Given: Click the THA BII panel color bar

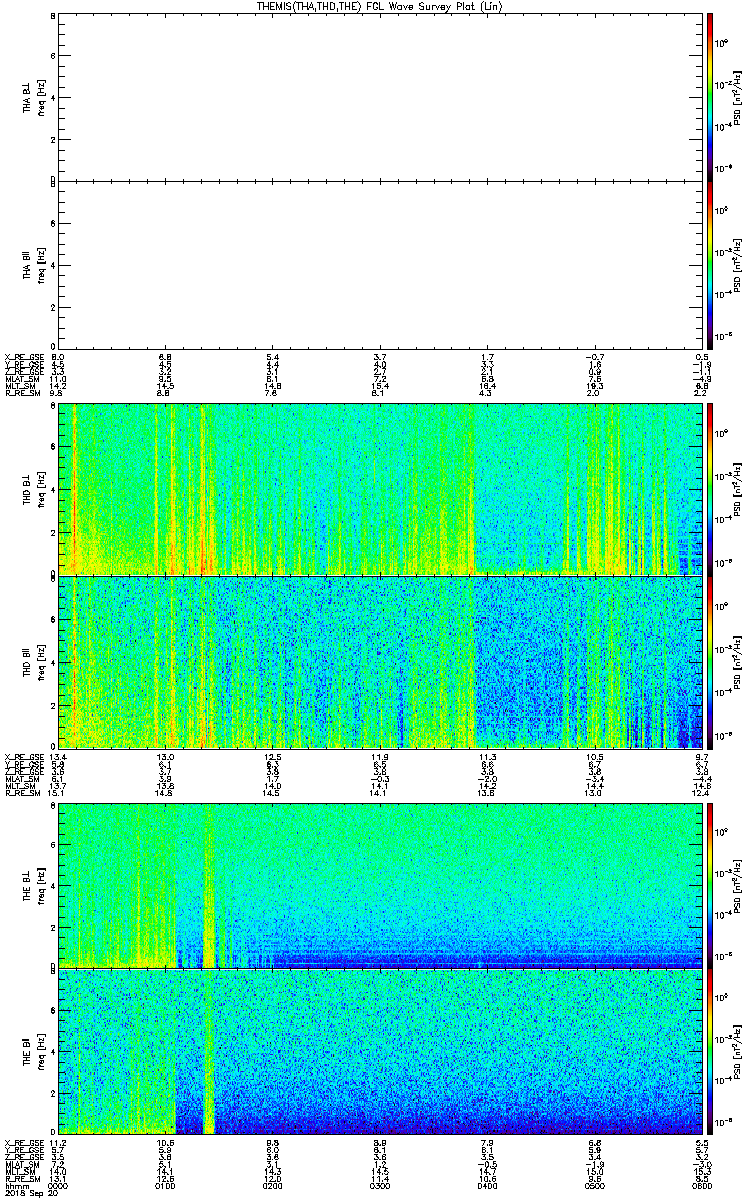Looking at the screenshot, I should [x=710, y=264].
